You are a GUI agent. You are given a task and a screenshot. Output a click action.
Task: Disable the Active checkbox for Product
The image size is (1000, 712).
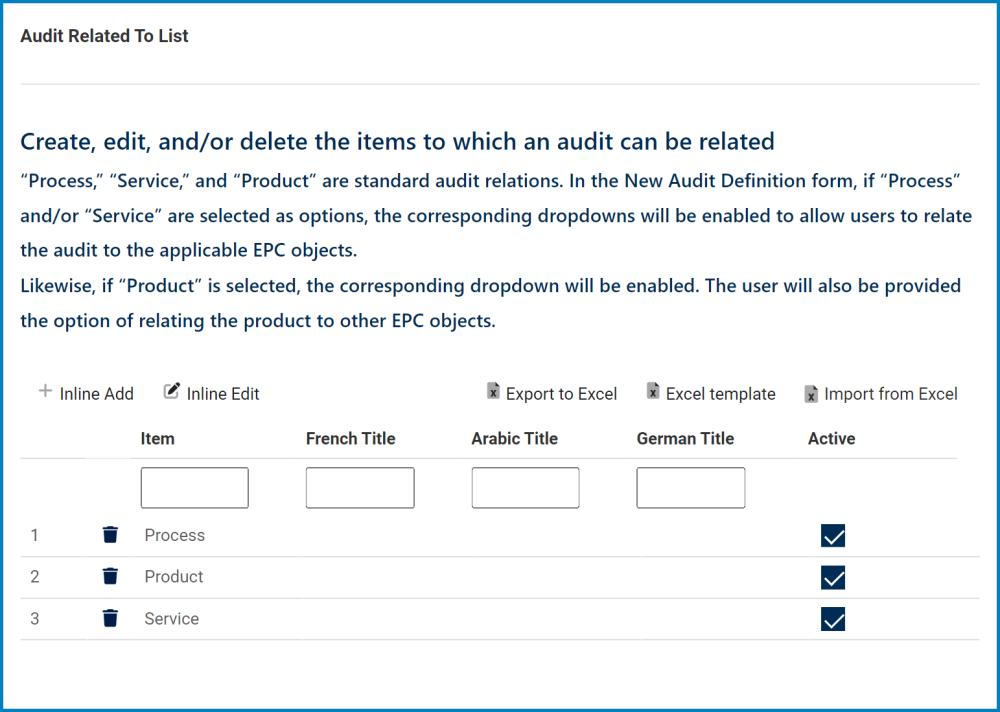[833, 577]
